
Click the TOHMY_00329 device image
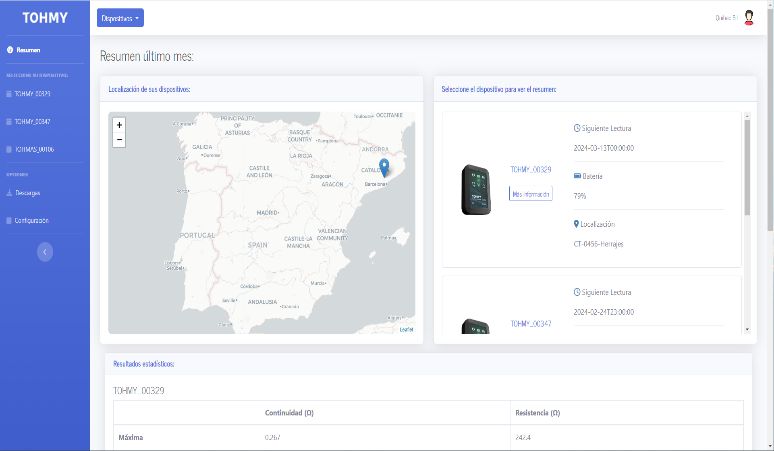pyautogui.click(x=476, y=190)
